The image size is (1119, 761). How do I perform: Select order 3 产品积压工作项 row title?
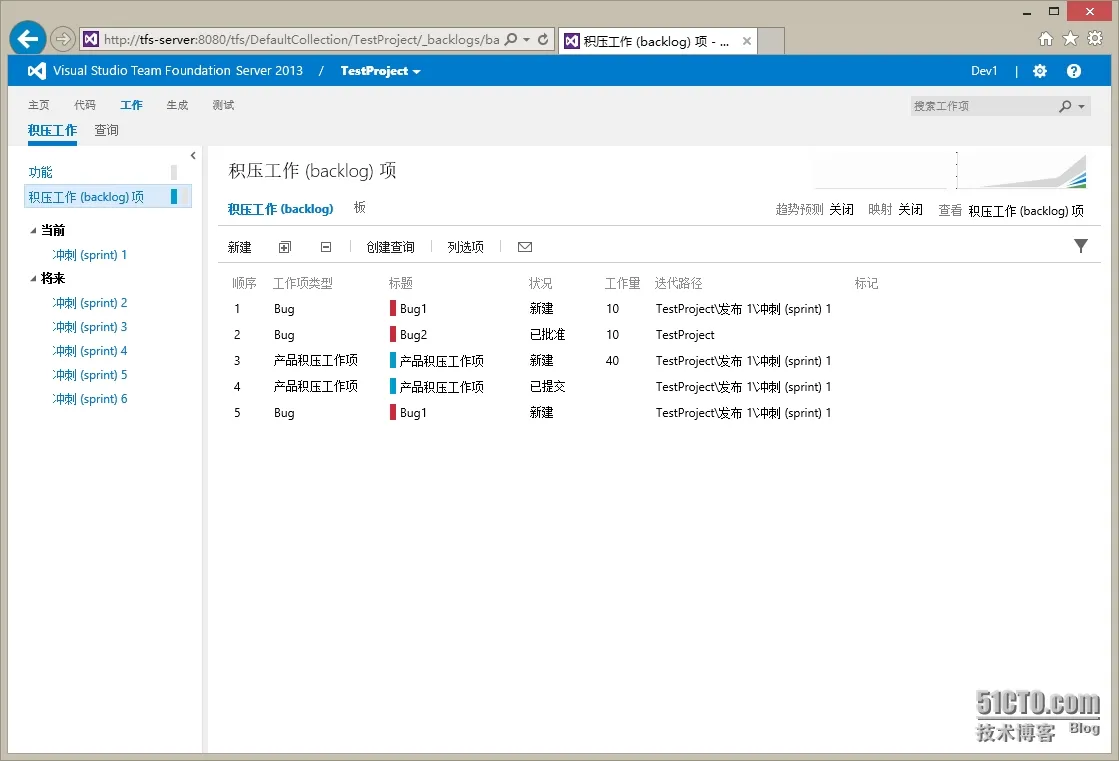(x=442, y=361)
